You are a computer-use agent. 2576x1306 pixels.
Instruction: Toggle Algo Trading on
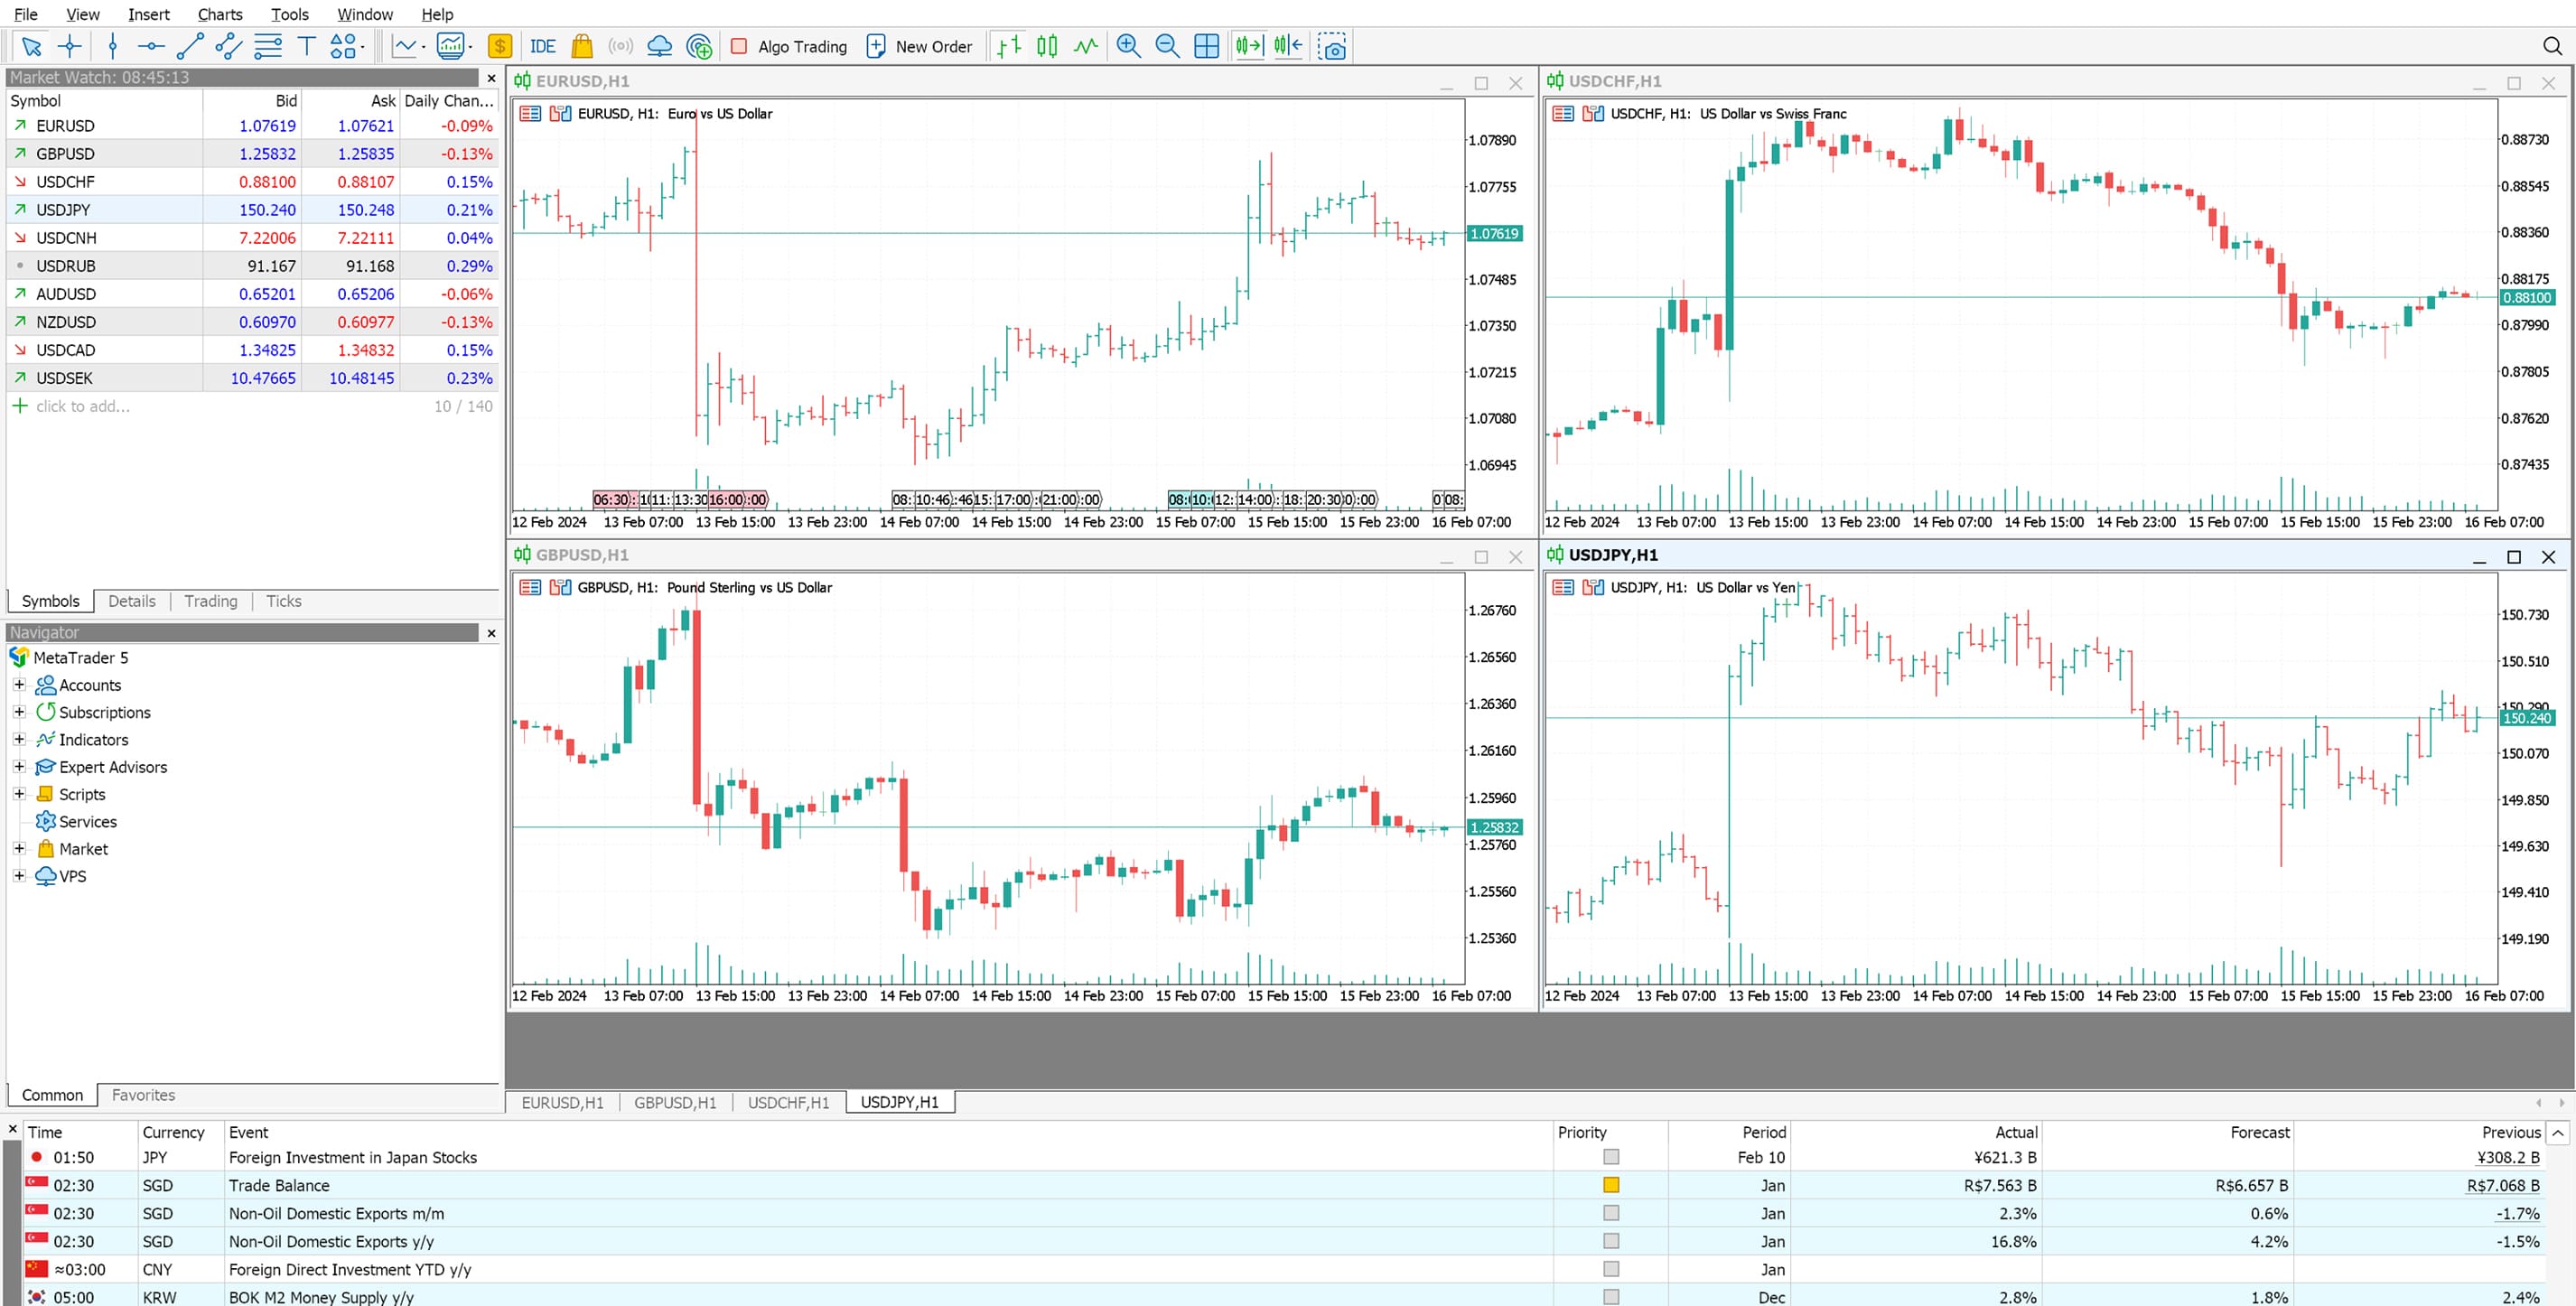click(x=789, y=46)
